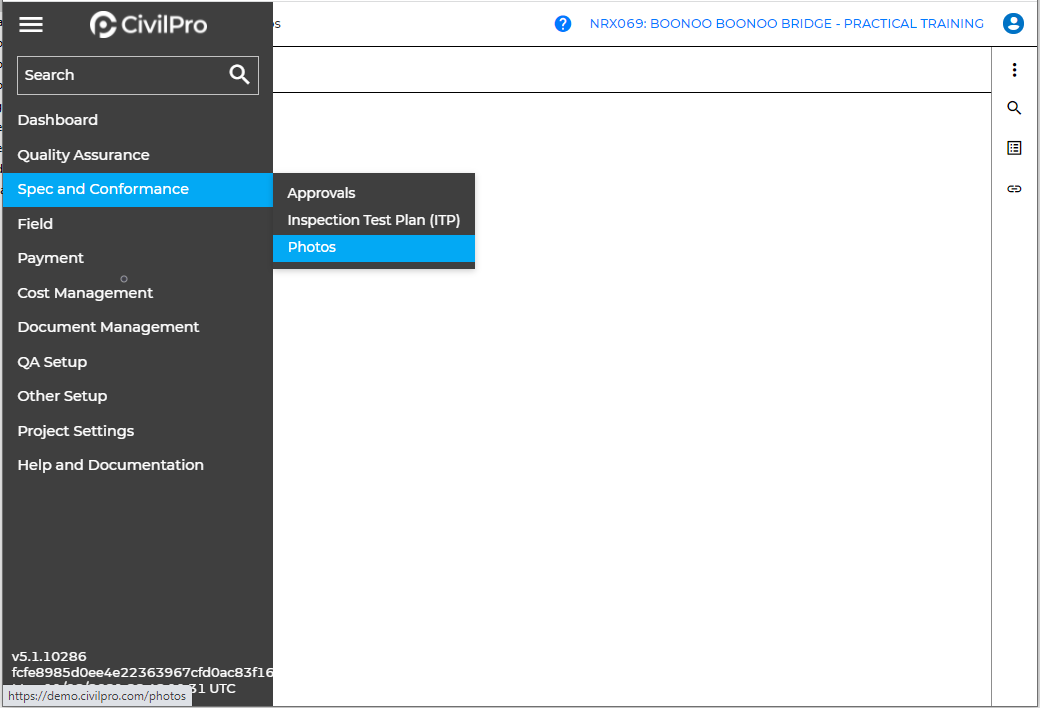Open Approvals in the submenu

[x=321, y=193]
